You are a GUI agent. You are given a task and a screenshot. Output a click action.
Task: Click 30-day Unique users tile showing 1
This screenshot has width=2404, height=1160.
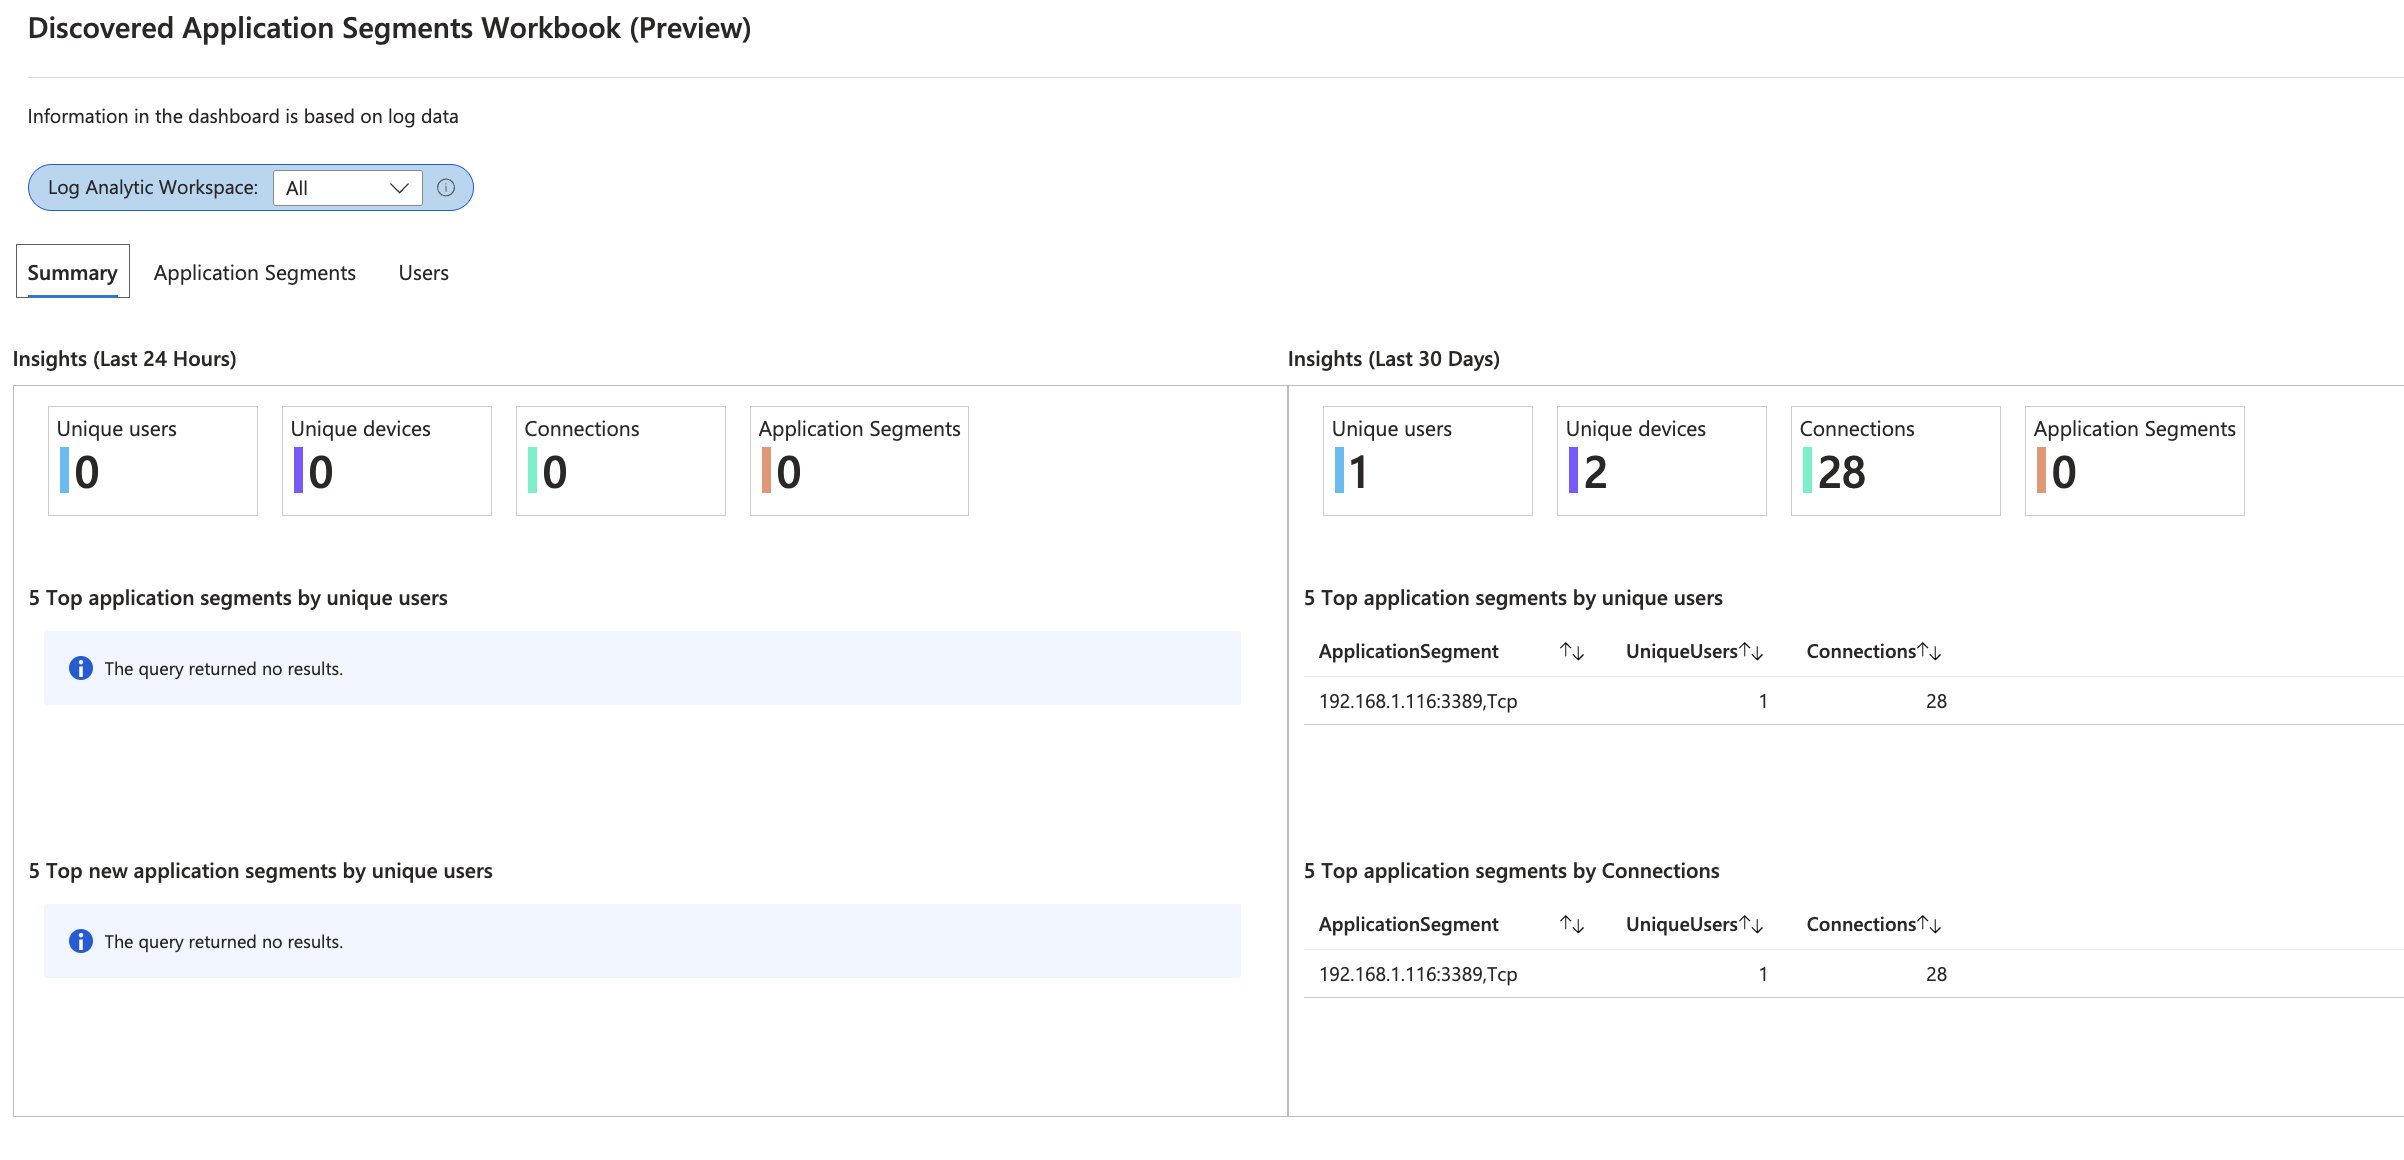coord(1427,461)
